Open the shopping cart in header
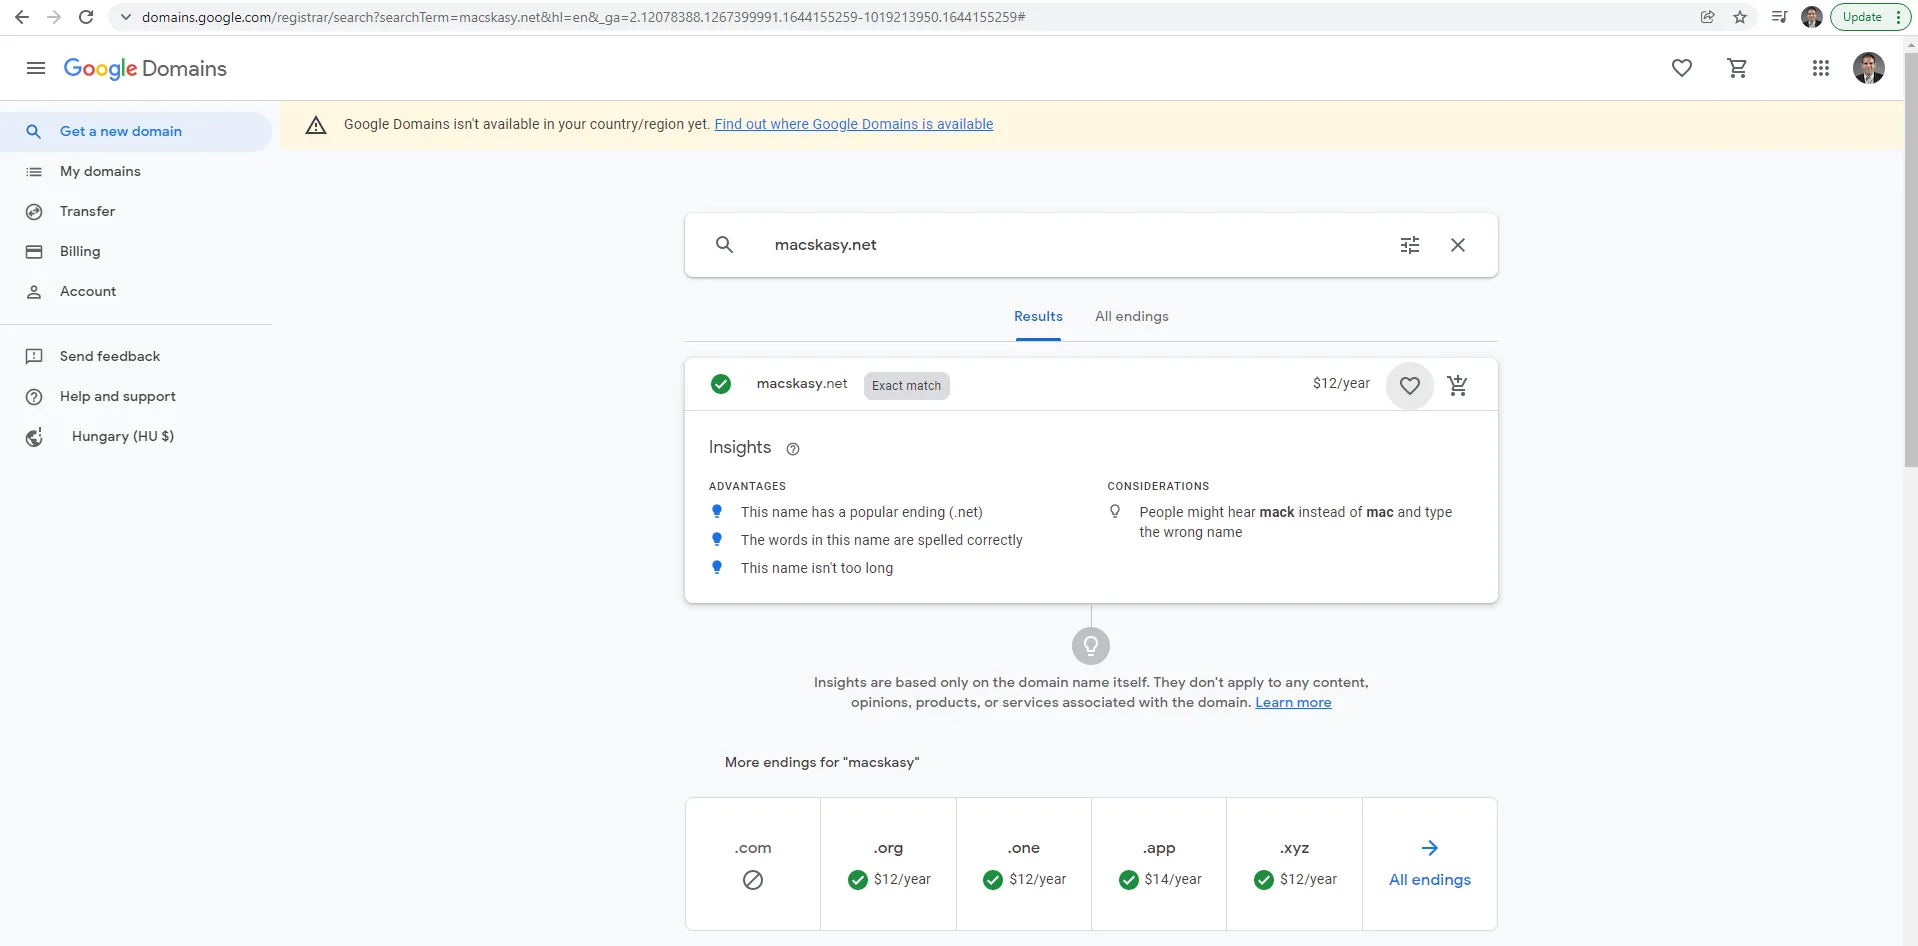 tap(1738, 68)
